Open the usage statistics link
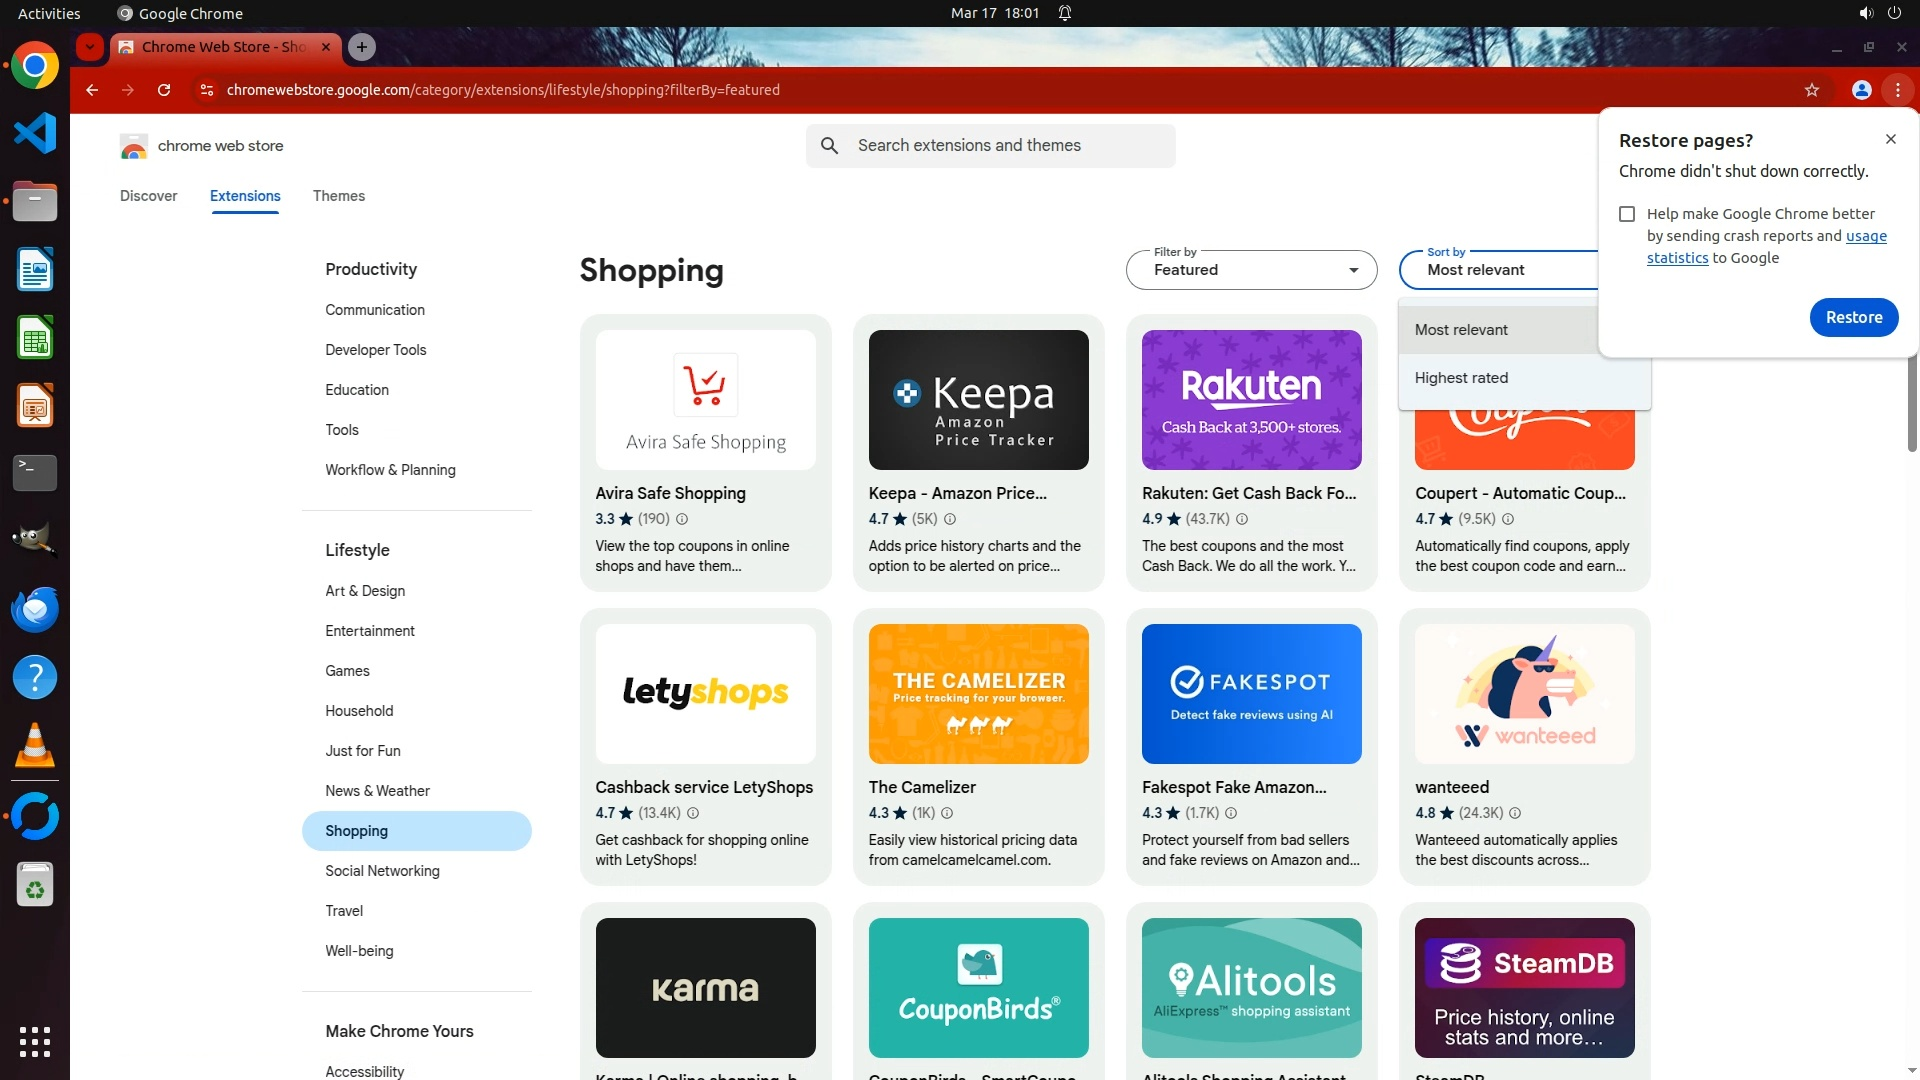 coord(1865,236)
